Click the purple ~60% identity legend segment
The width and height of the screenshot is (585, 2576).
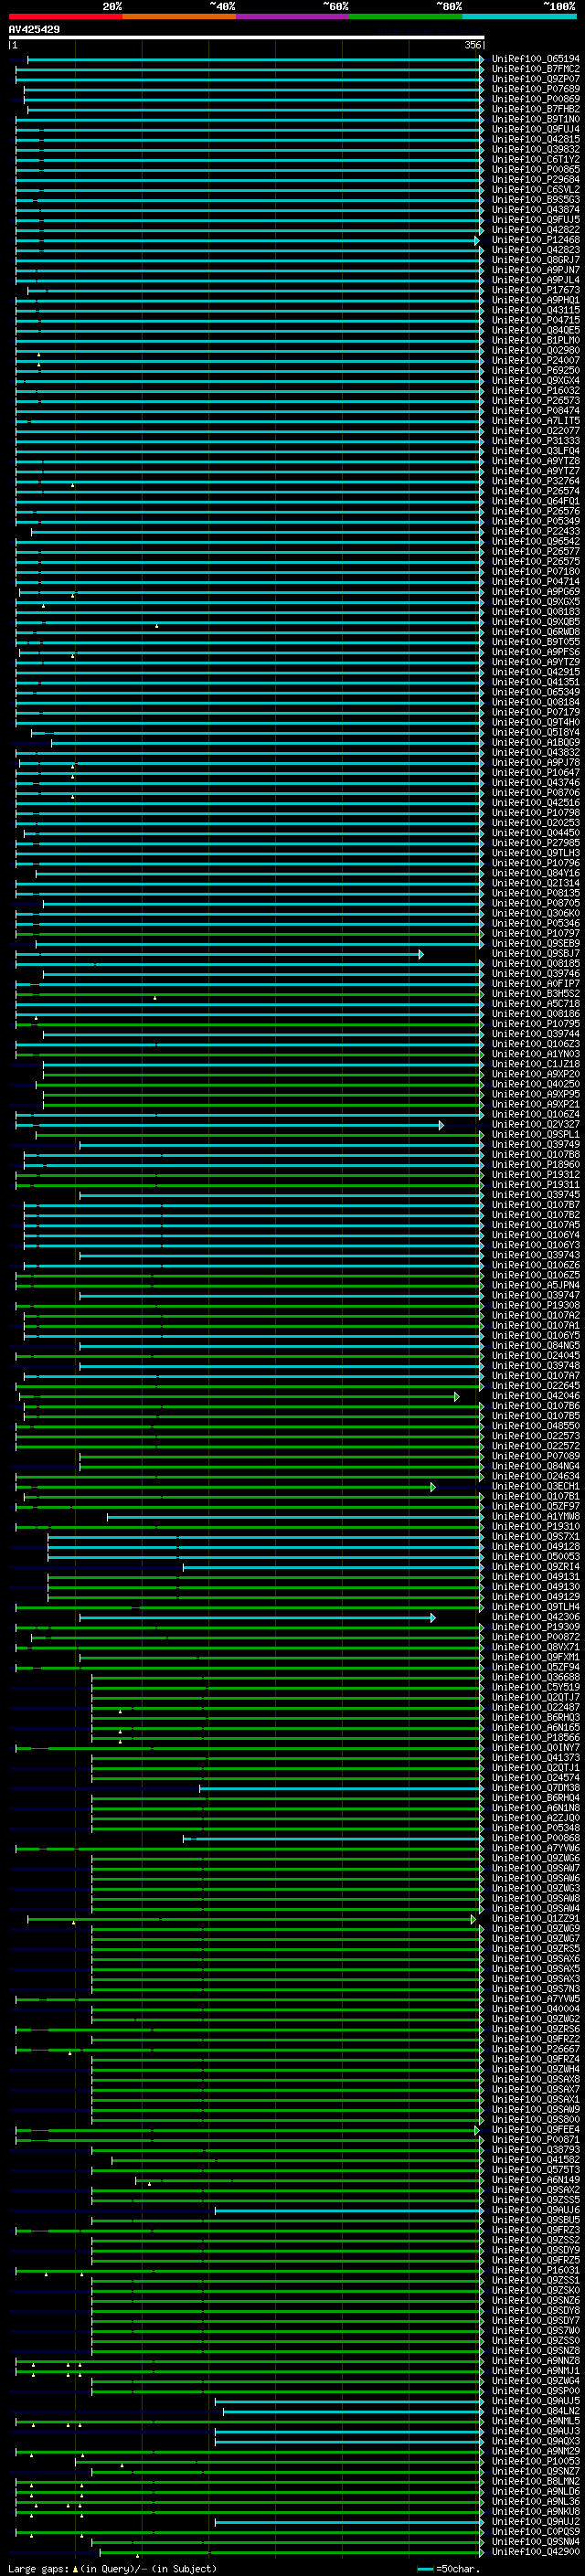293,17
